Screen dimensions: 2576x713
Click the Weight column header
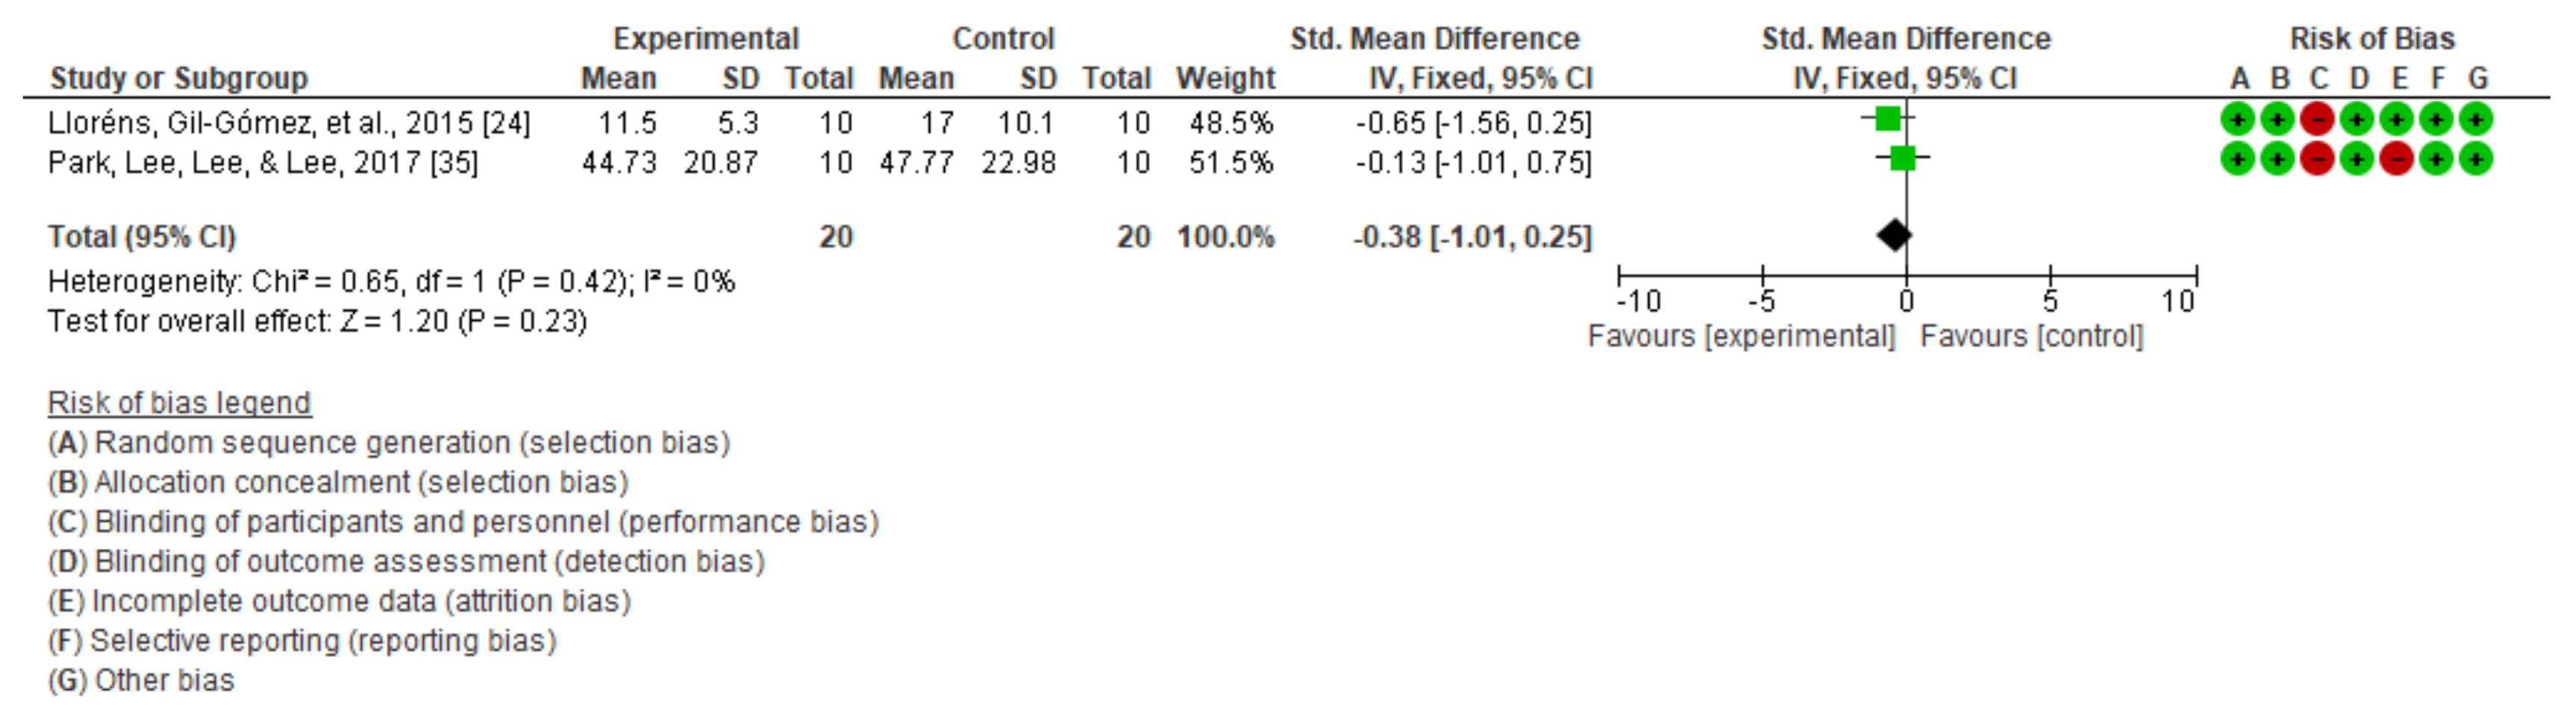coord(1225,78)
